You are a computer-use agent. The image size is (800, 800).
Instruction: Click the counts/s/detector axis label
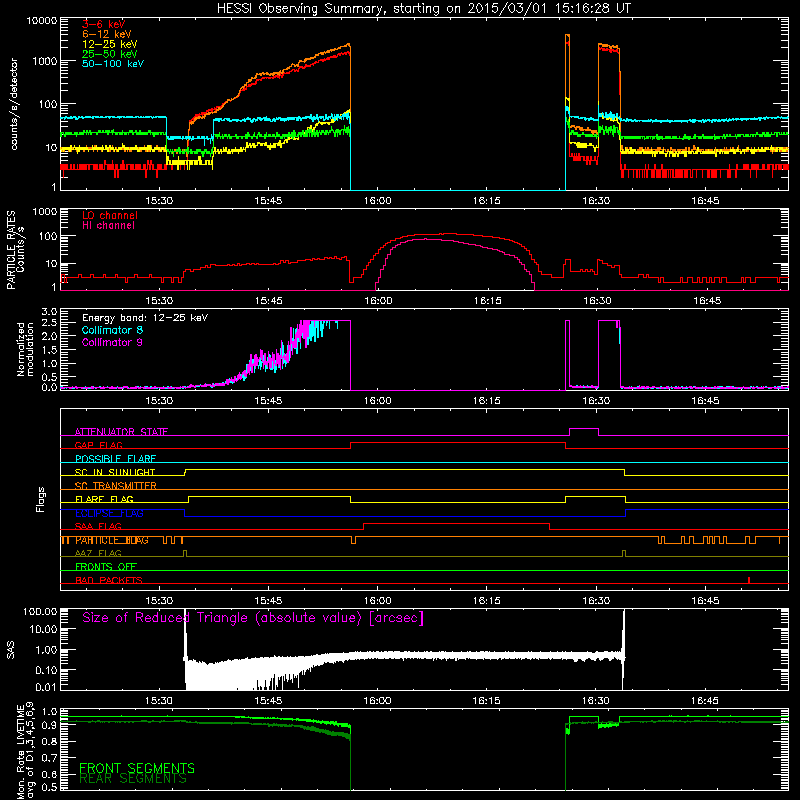click(14, 104)
